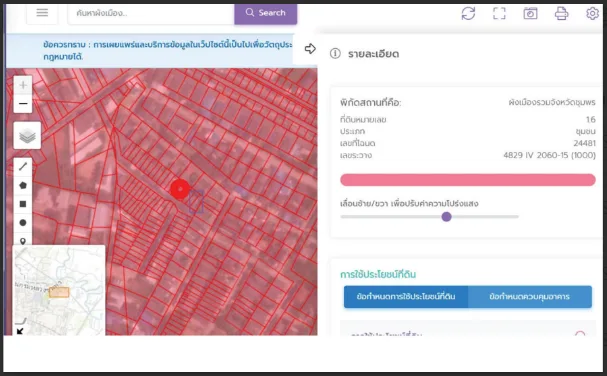
Task: Select the circle drawing tool
Action: click(x=23, y=223)
